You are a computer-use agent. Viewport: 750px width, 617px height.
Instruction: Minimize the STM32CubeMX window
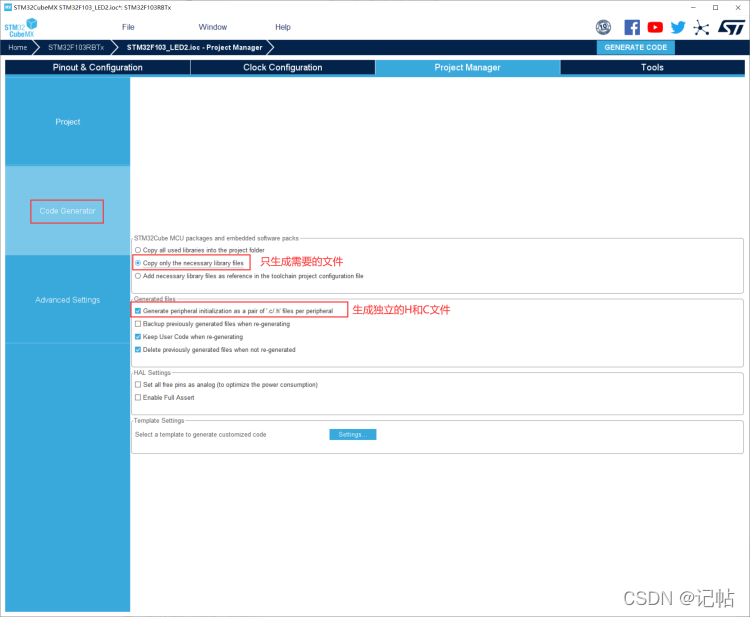pyautogui.click(x=693, y=7)
